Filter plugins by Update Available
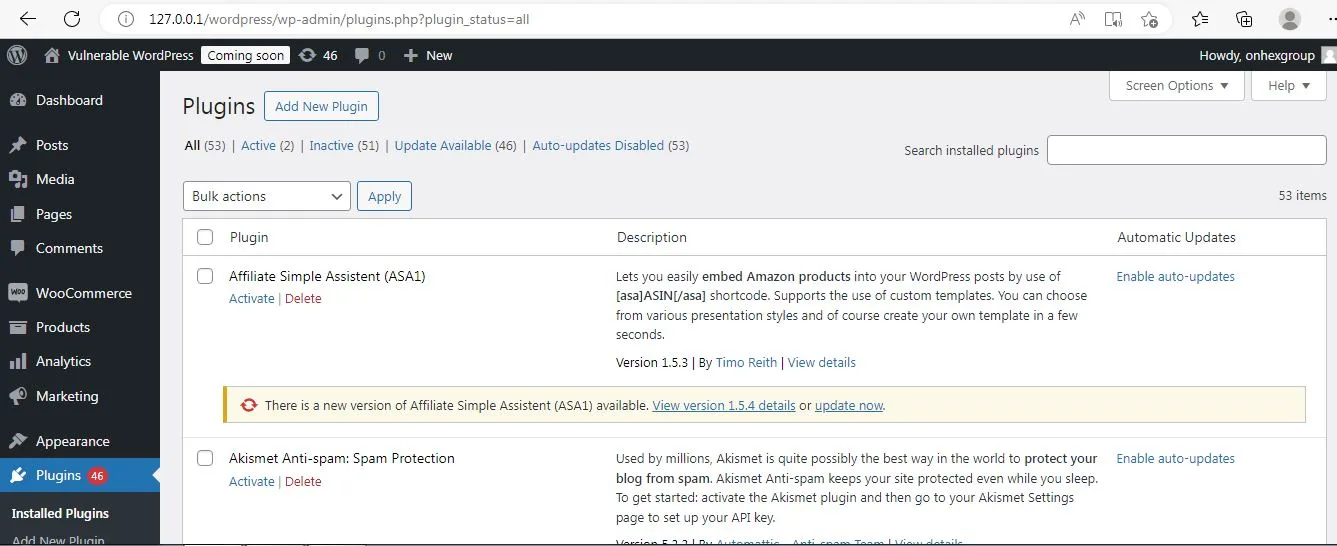 click(x=442, y=145)
